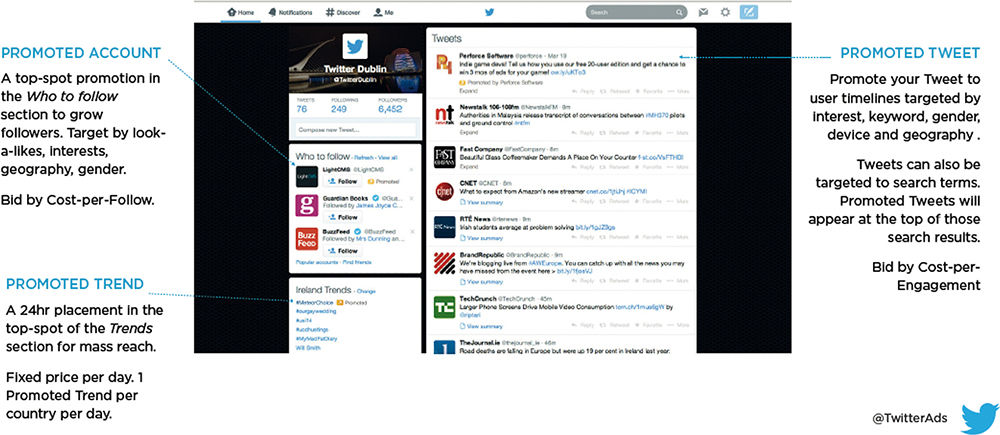View summary of the TechCrunch tweet
The width and height of the screenshot is (1000, 435).
(481, 326)
